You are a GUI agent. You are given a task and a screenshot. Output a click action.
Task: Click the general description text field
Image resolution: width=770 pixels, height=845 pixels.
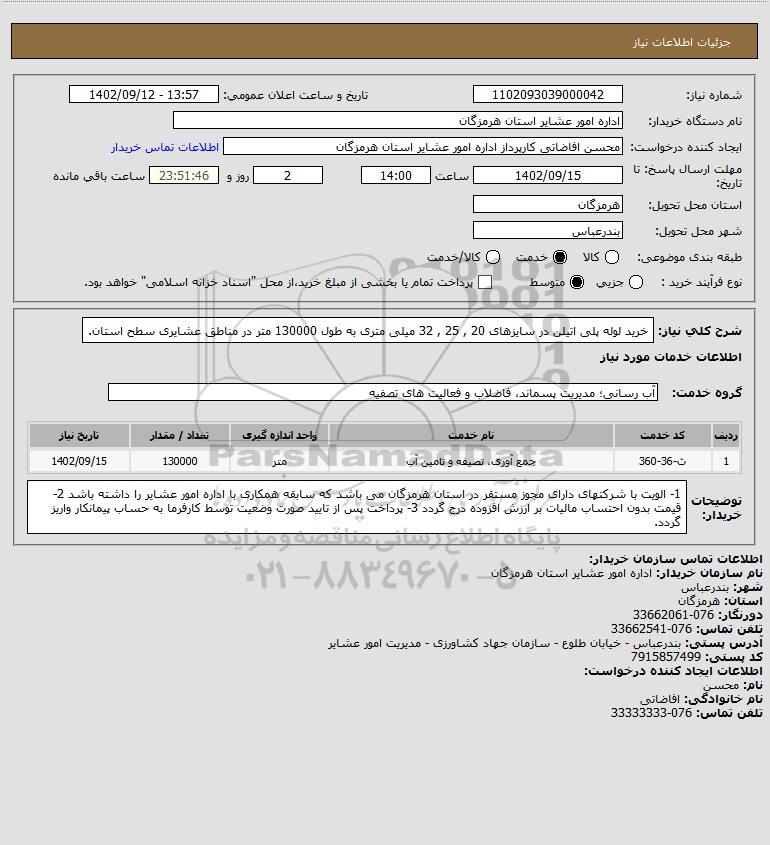click(367, 330)
